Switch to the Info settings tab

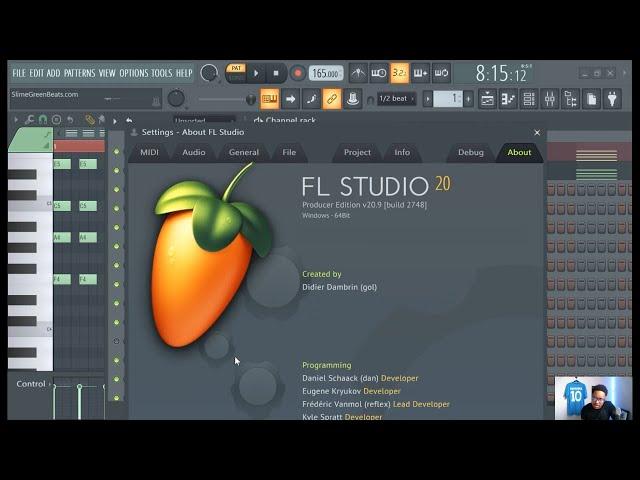(x=402, y=152)
